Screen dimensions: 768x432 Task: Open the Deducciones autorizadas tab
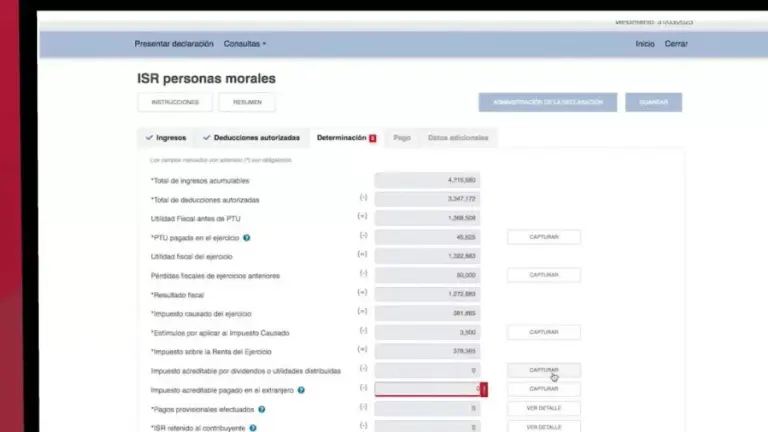click(x=250, y=138)
